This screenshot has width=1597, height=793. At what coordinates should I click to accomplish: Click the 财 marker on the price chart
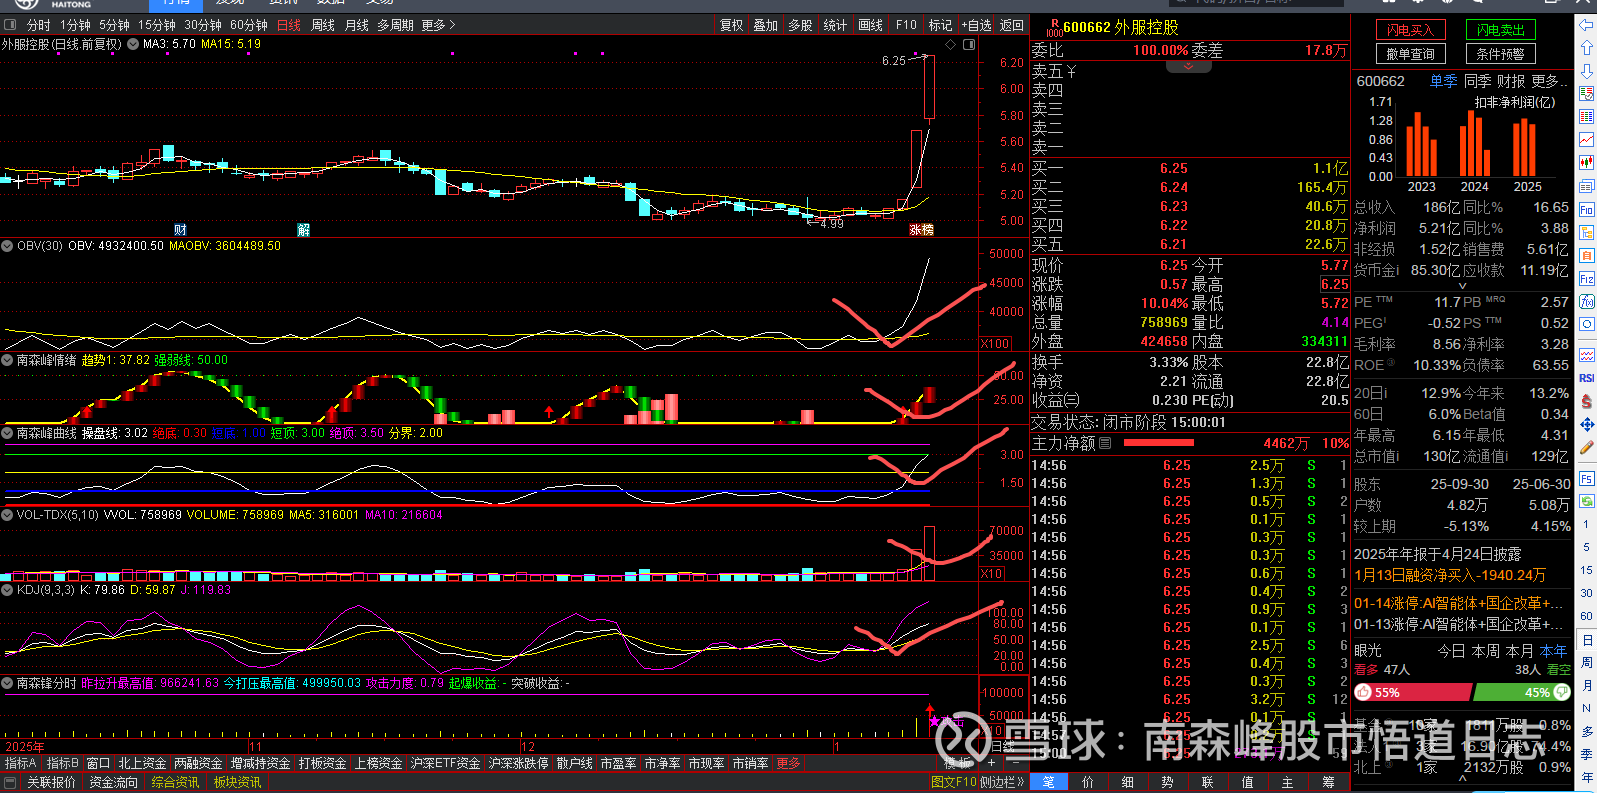[x=180, y=230]
